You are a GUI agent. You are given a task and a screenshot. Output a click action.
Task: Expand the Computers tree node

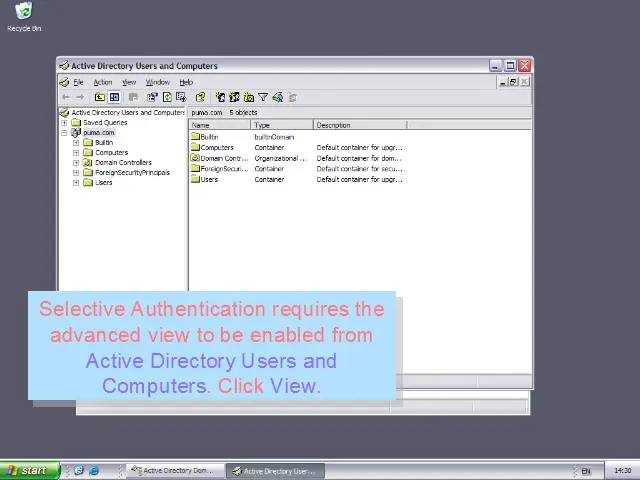pyautogui.click(x=76, y=153)
